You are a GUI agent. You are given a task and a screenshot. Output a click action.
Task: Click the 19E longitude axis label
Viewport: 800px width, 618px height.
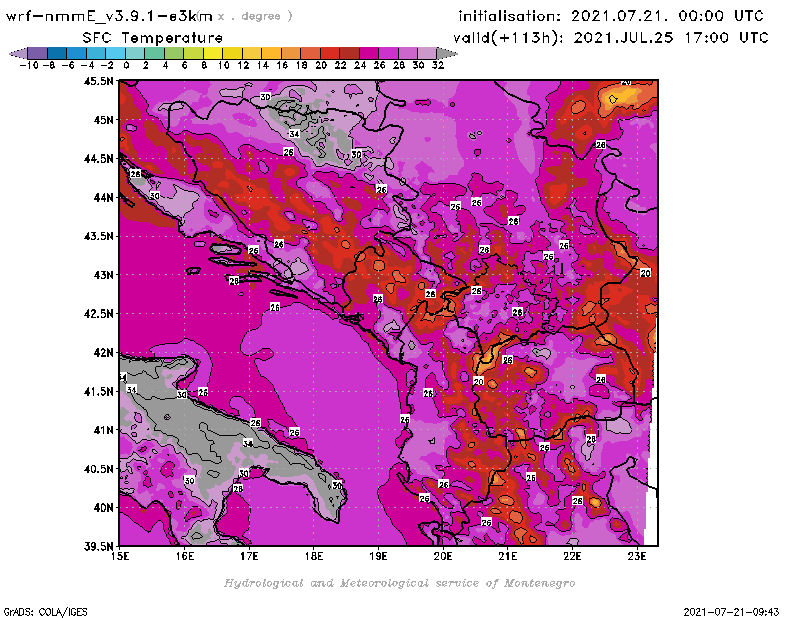pos(378,556)
